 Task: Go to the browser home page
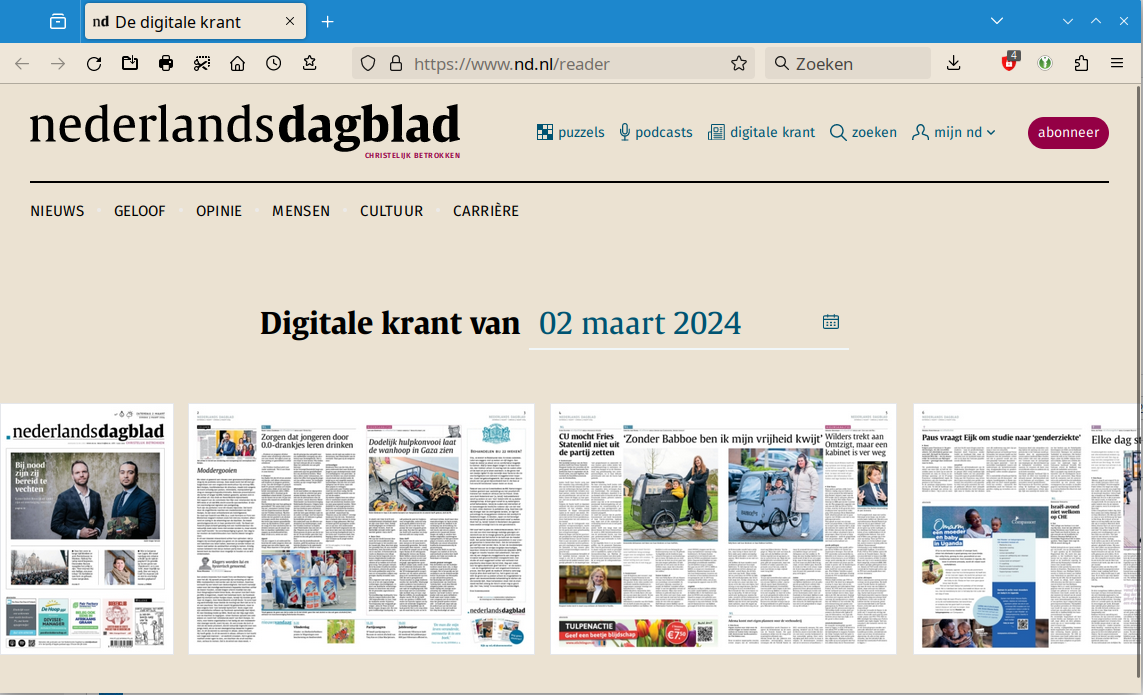(x=237, y=64)
